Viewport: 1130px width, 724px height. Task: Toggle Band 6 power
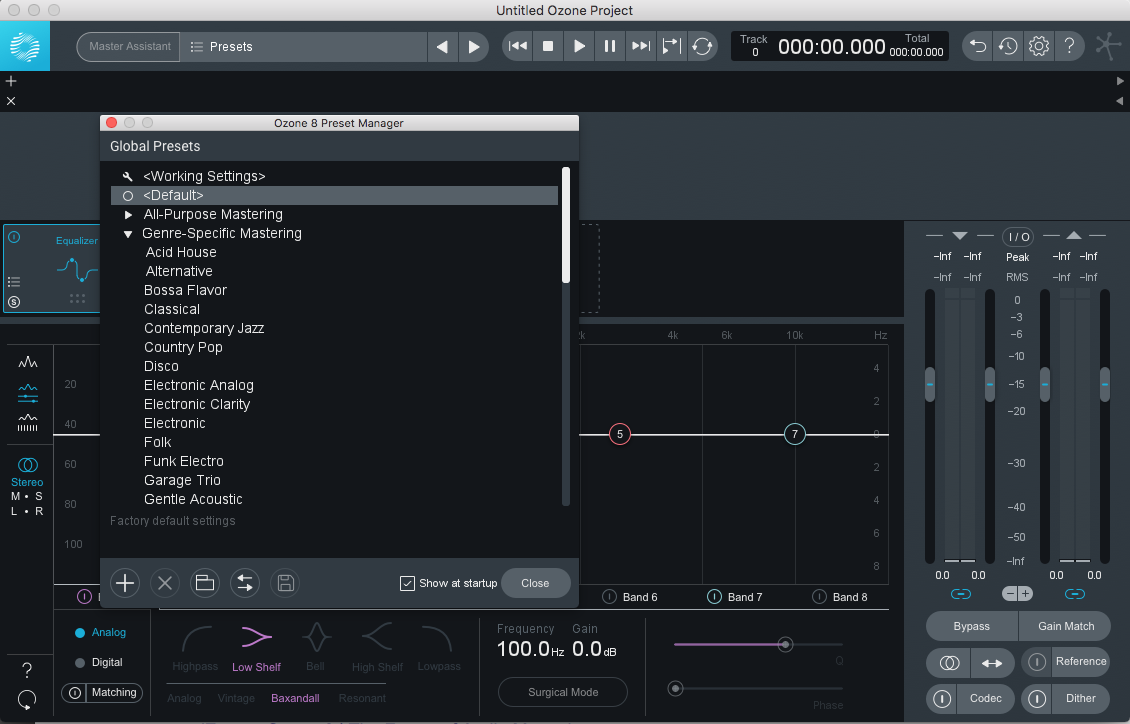click(610, 596)
